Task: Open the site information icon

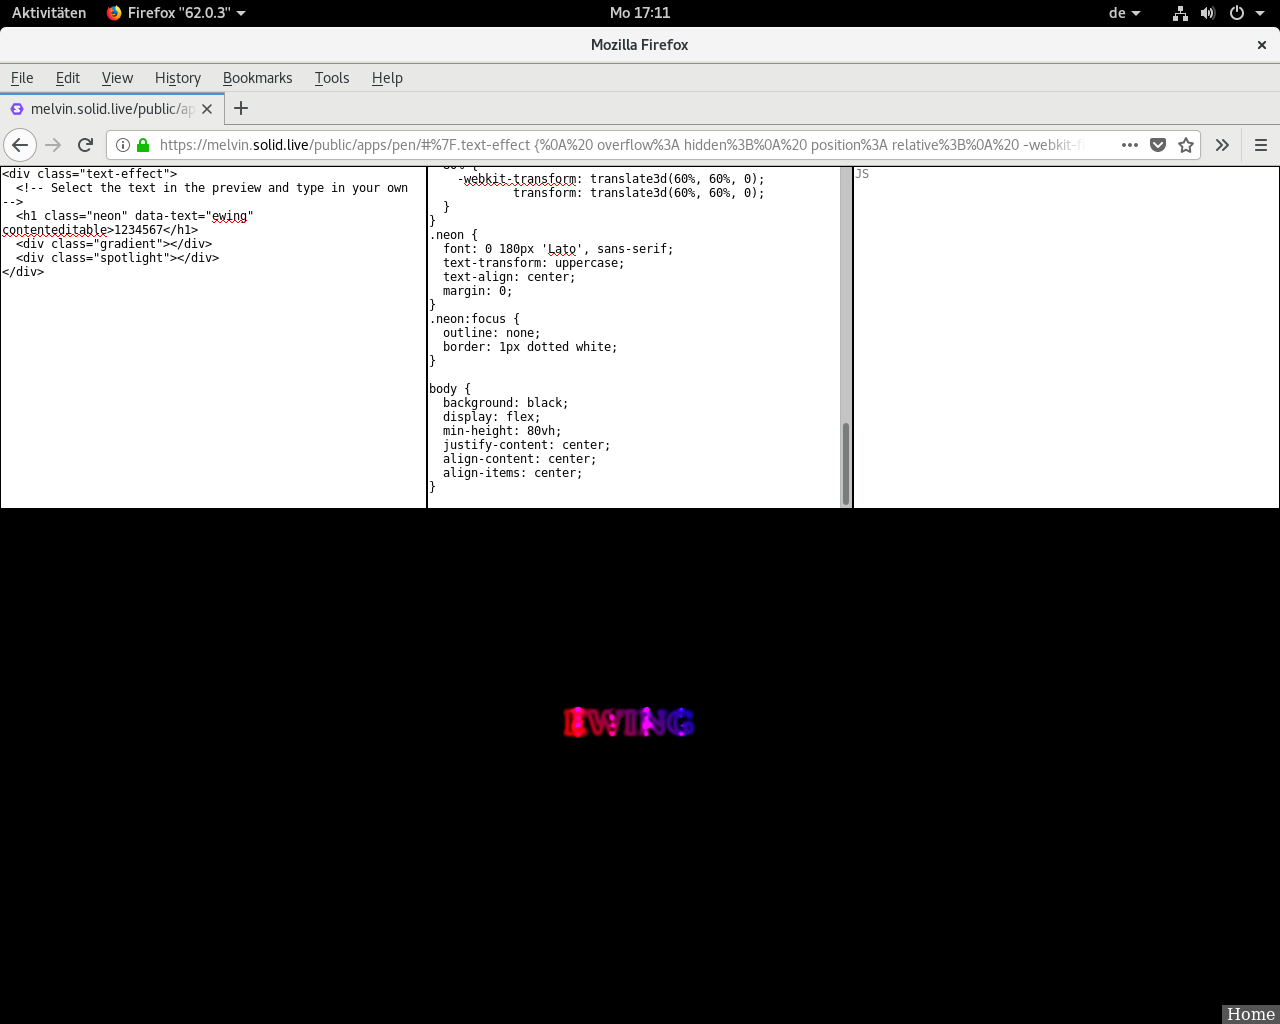Action: pos(123,145)
